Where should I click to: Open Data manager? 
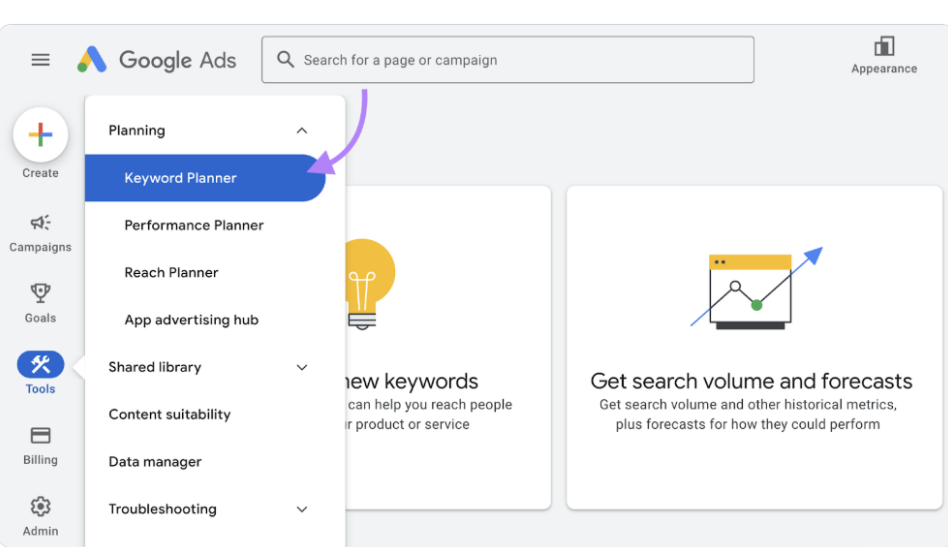pyautogui.click(x=155, y=462)
